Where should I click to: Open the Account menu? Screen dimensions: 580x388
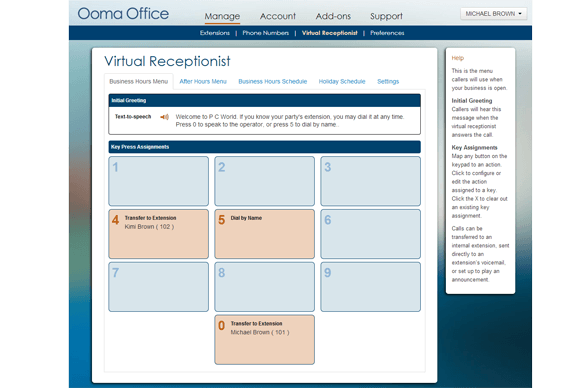tap(278, 16)
